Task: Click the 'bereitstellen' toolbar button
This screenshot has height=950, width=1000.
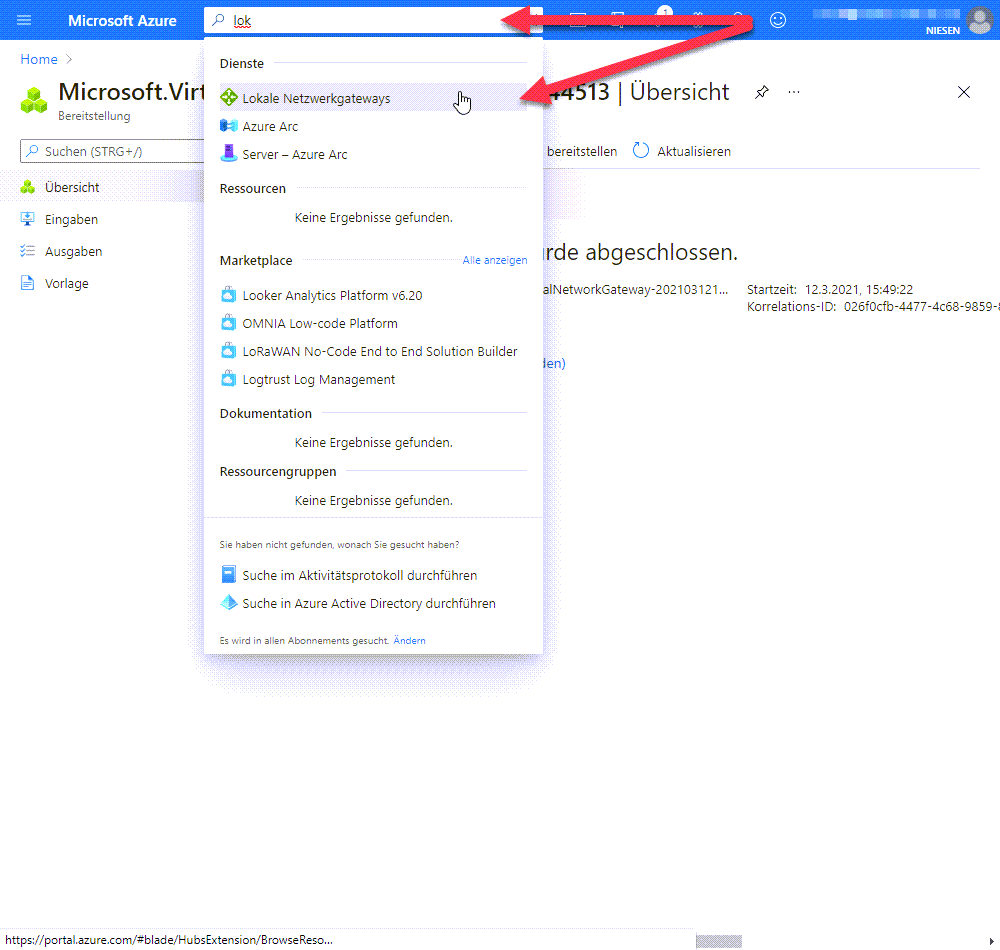Action: (x=582, y=151)
